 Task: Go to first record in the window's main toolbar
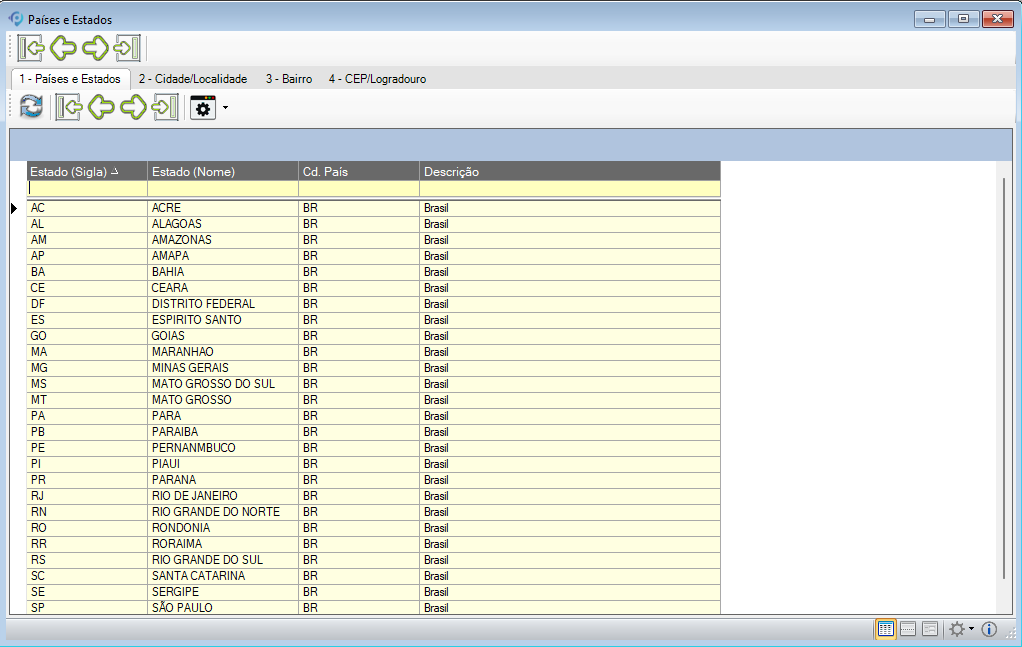click(x=31, y=48)
